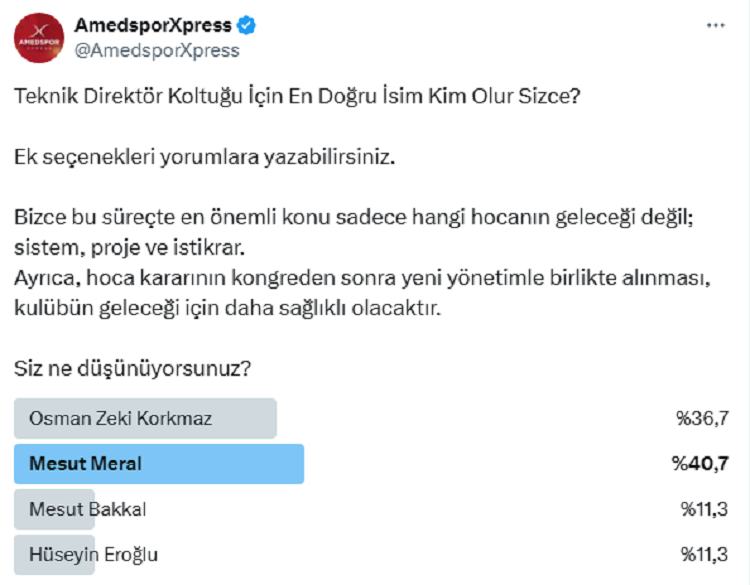Click the "Teknik Direktör Koltuğu" question text
The height and width of the screenshot is (585, 750).
[297, 96]
